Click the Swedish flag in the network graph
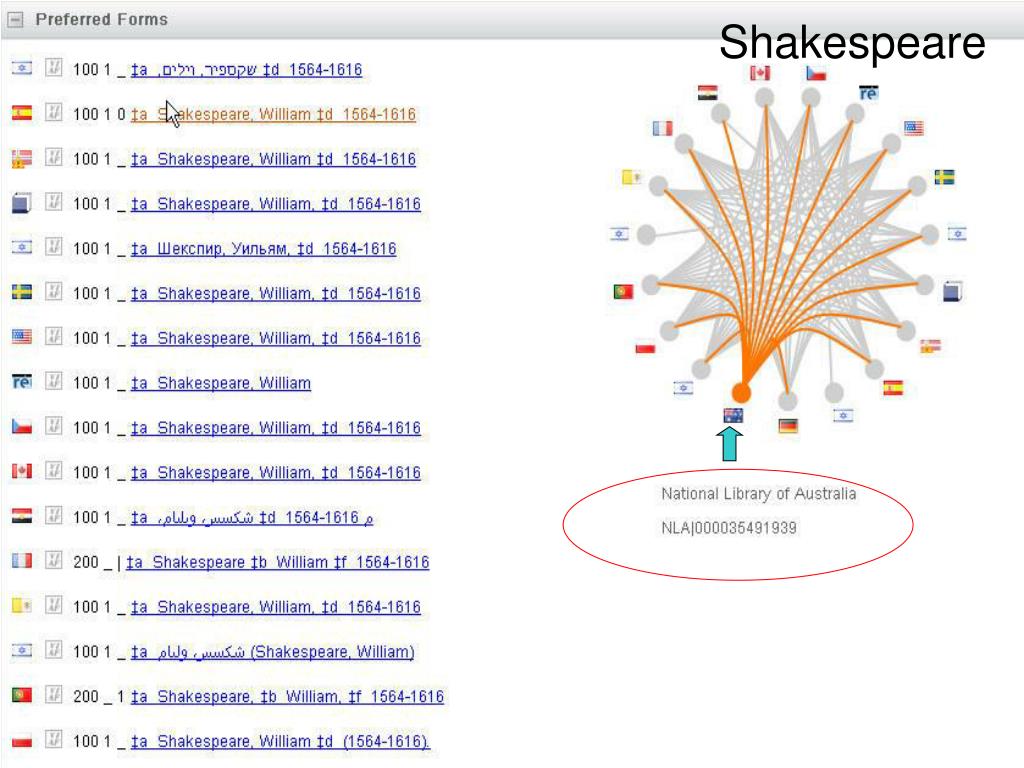1024x768 pixels. click(943, 177)
